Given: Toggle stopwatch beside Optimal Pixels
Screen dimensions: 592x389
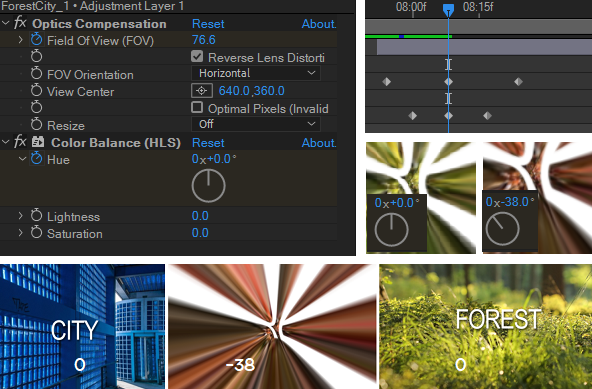Looking at the screenshot, I should pyautogui.click(x=37, y=107).
